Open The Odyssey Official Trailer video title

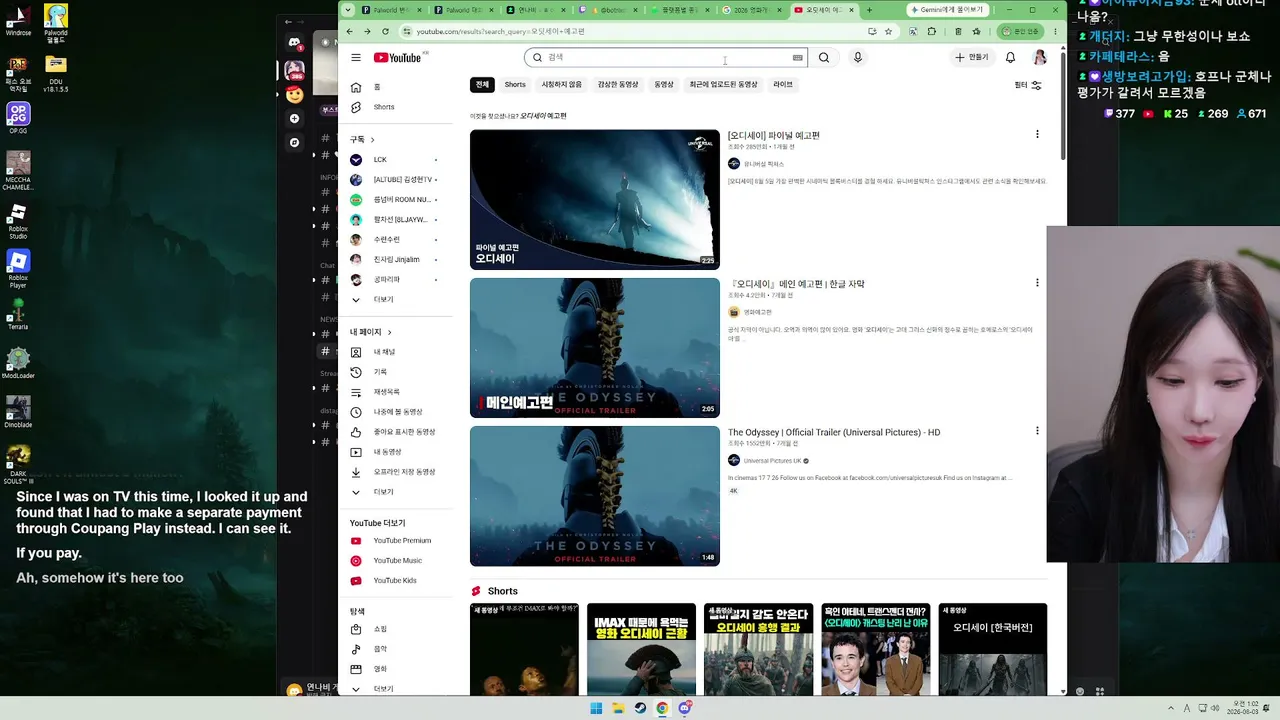click(834, 432)
